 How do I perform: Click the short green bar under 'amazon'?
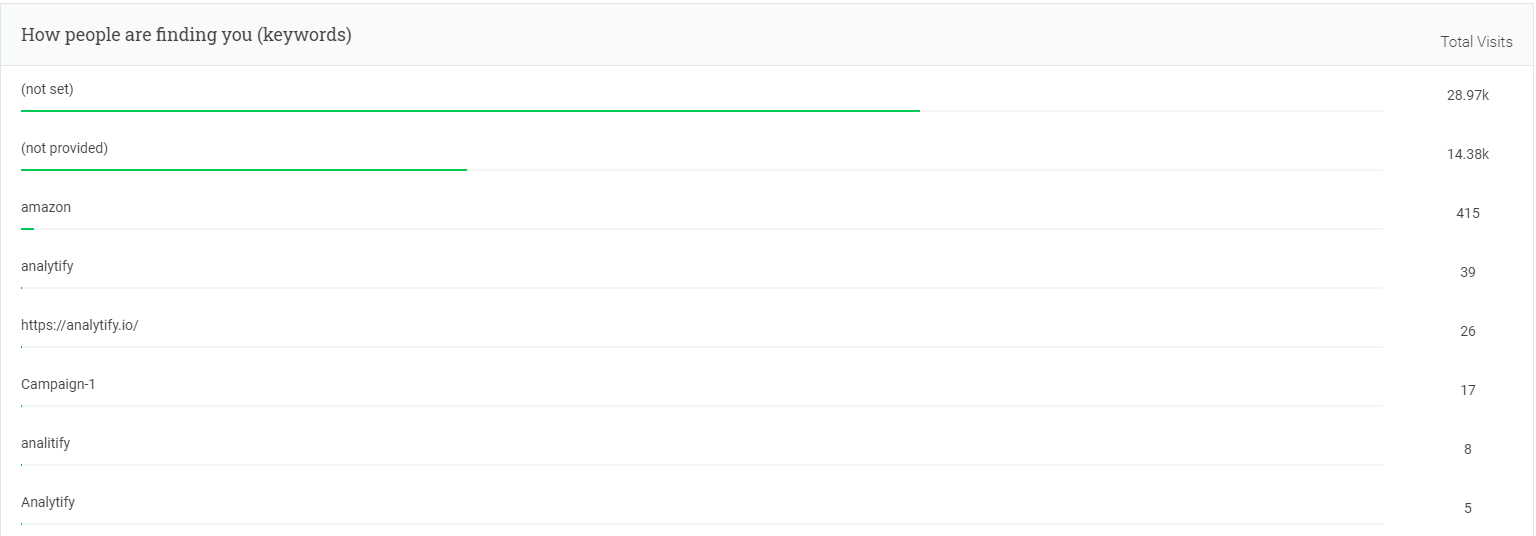pos(27,228)
